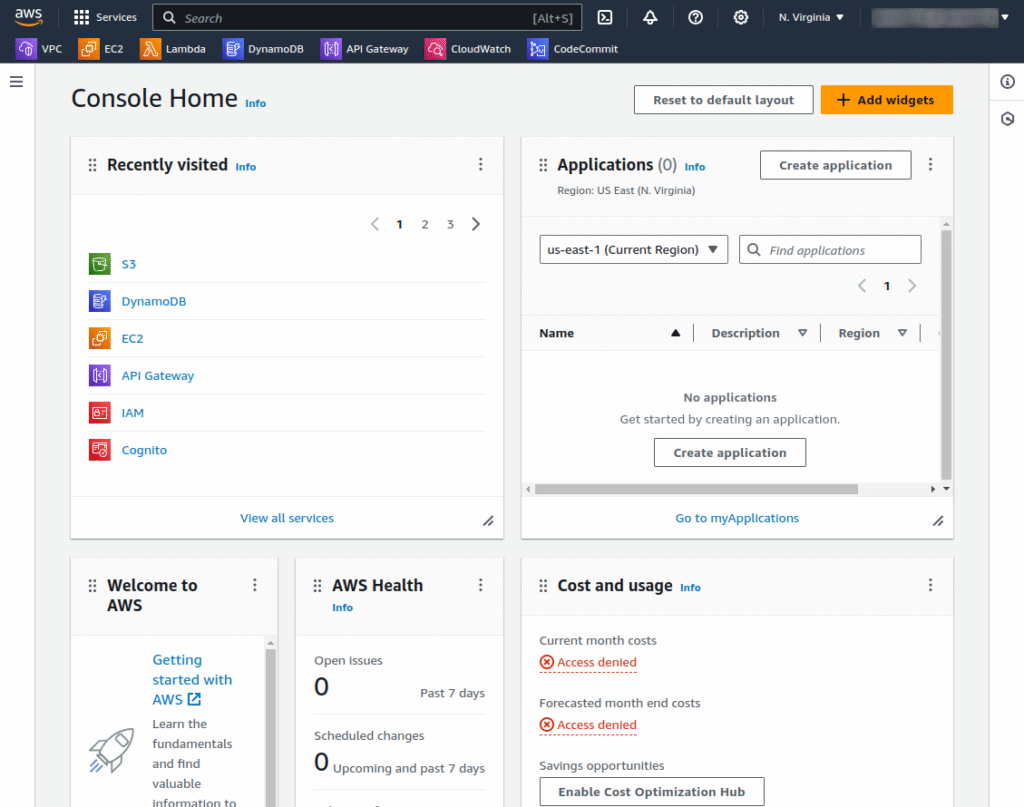
Task: Open the hexagon icon below the info icon
Action: (1007, 119)
